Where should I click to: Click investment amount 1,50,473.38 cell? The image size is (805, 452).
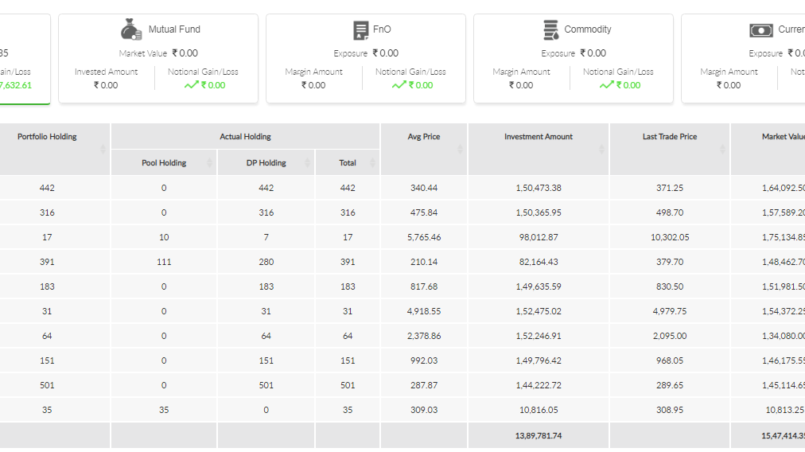[539, 188]
